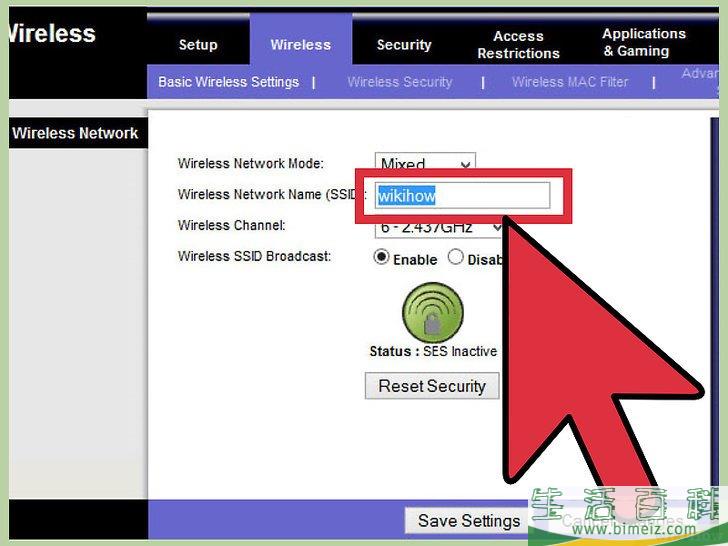Click the Wireless Network Name SSID field

pyautogui.click(x=462, y=196)
